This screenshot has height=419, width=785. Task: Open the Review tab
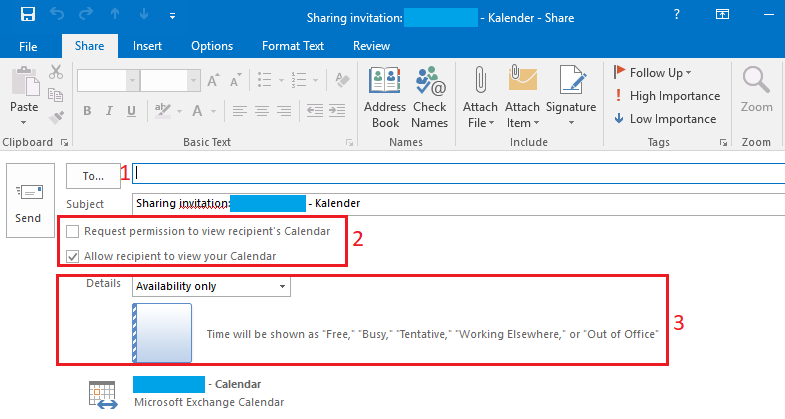click(x=371, y=46)
